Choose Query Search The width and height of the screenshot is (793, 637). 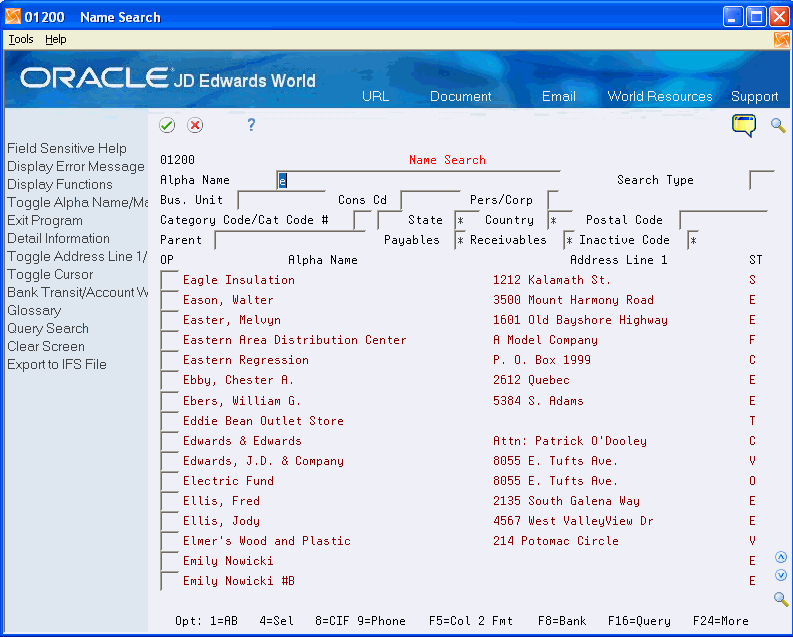pos(48,329)
